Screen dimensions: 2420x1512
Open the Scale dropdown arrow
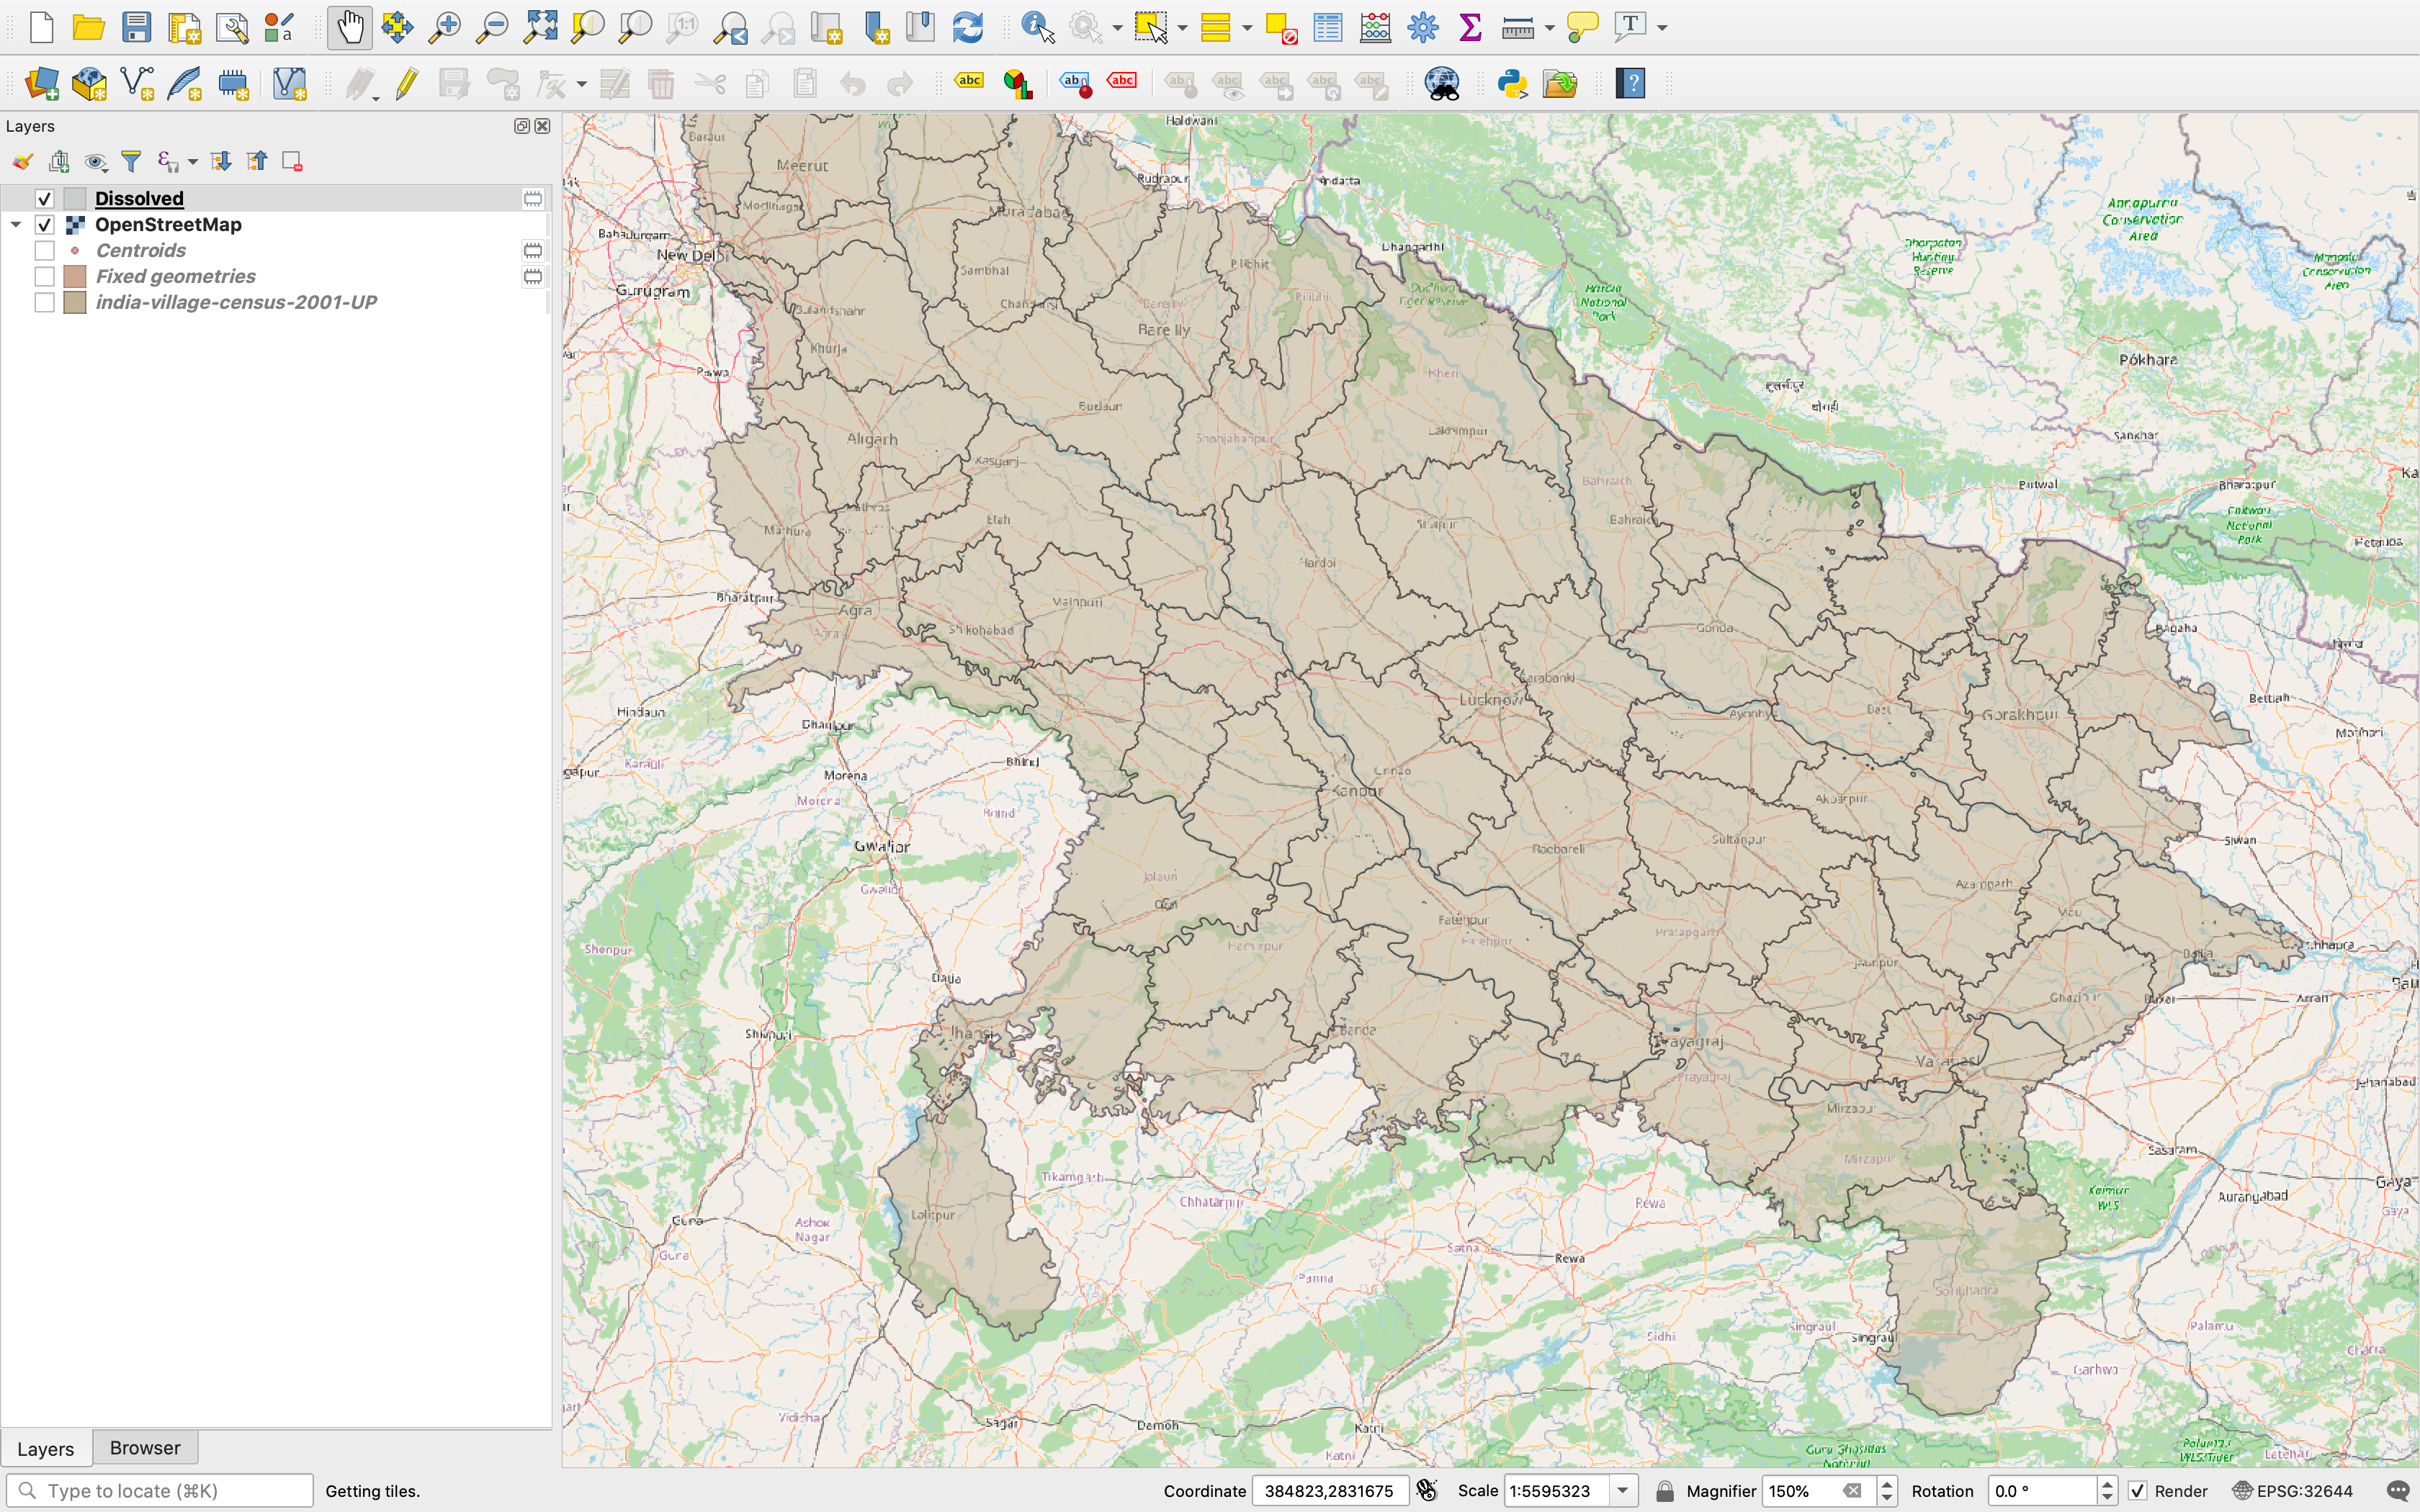(1622, 1491)
